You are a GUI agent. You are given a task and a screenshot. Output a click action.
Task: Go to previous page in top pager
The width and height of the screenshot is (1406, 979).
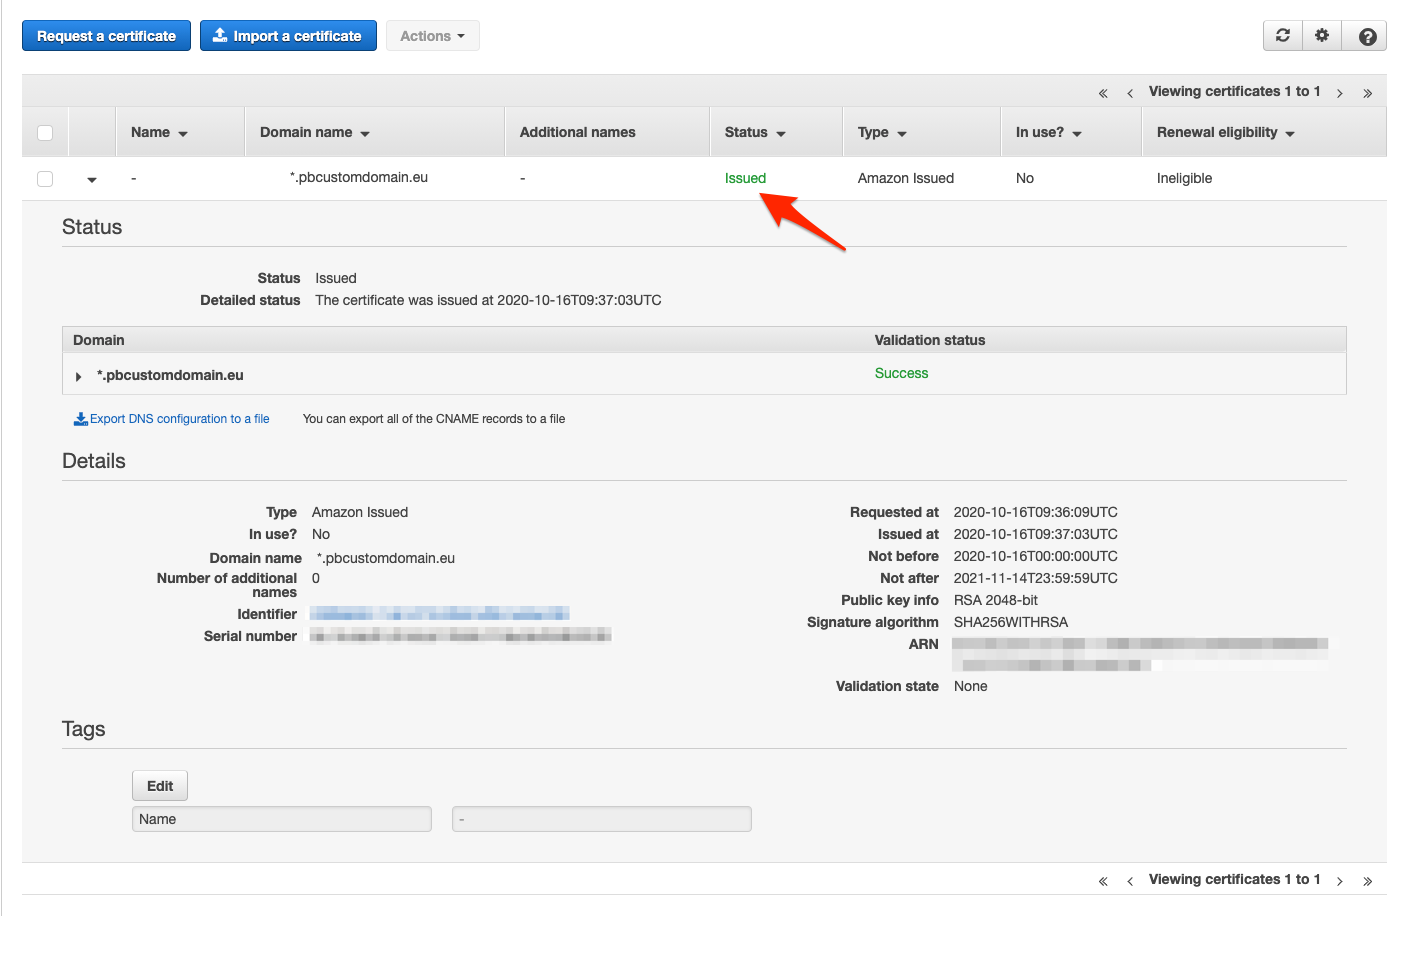1130,93
